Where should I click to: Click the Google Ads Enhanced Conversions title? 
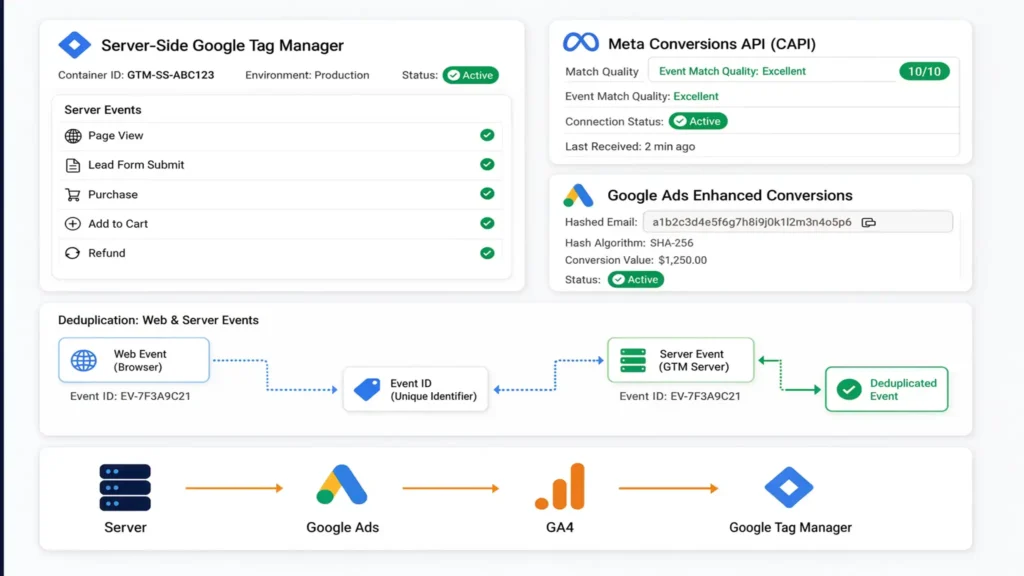coord(729,195)
